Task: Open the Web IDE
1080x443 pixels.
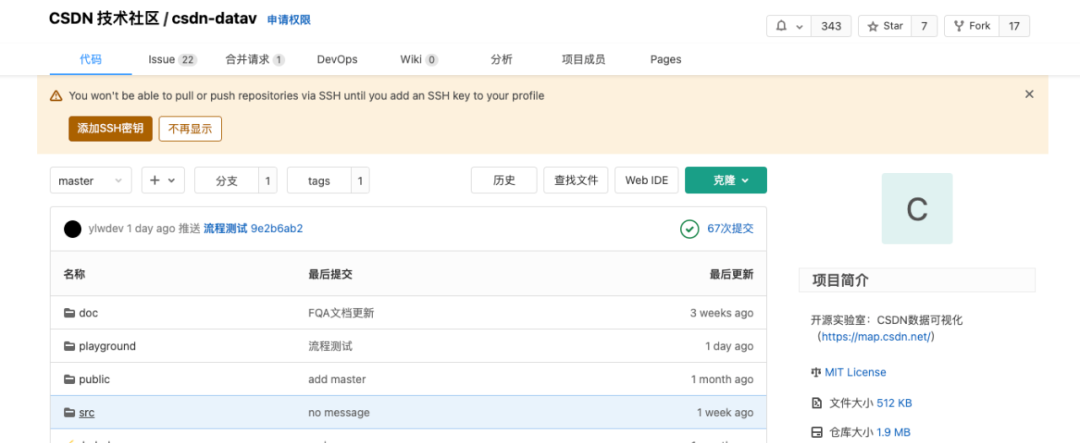Action: tap(646, 181)
